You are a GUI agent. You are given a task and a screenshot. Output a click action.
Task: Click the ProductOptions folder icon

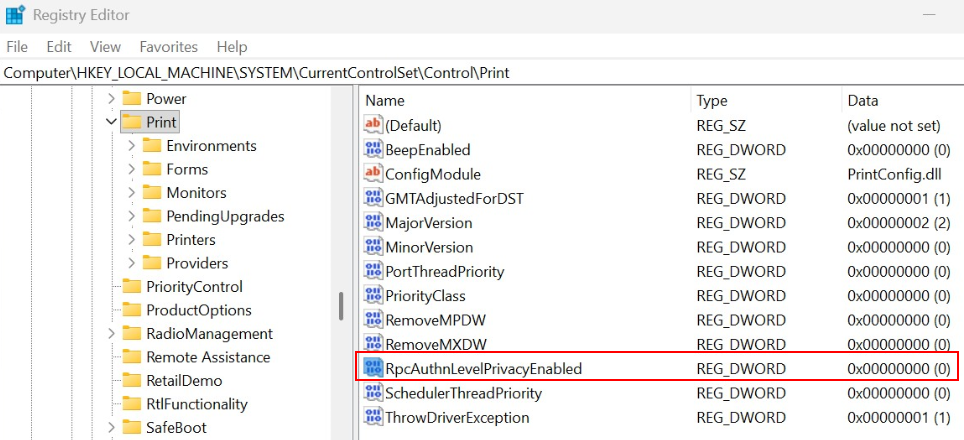[132, 310]
